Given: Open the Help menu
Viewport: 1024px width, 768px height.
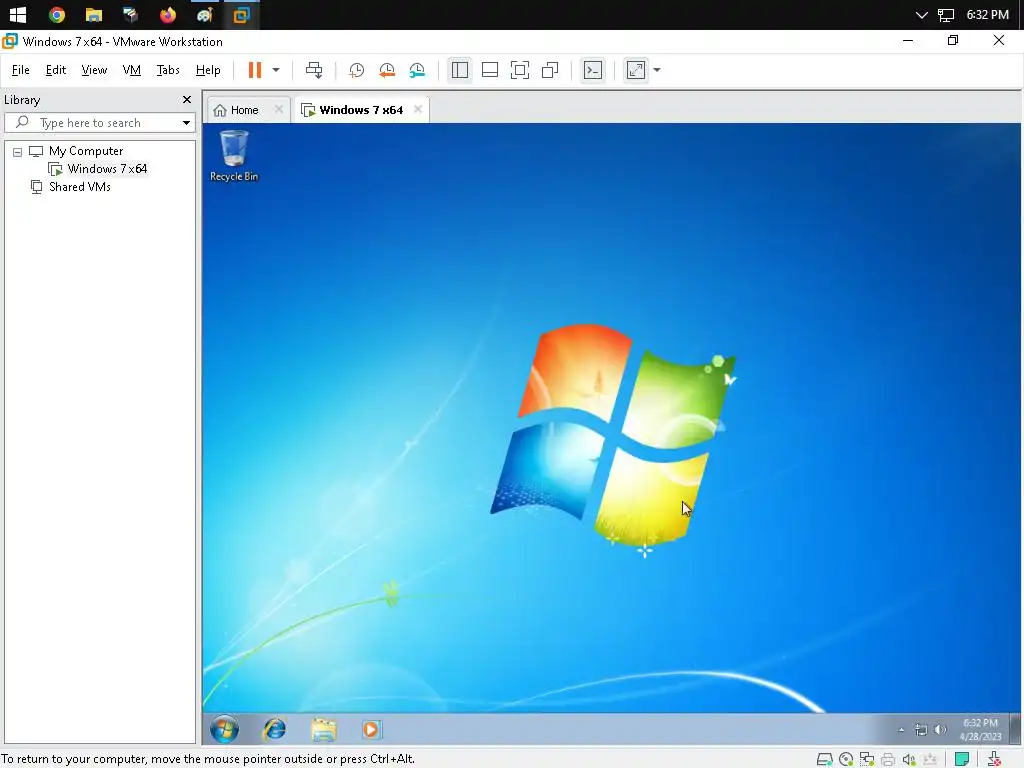Looking at the screenshot, I should click(x=208, y=70).
